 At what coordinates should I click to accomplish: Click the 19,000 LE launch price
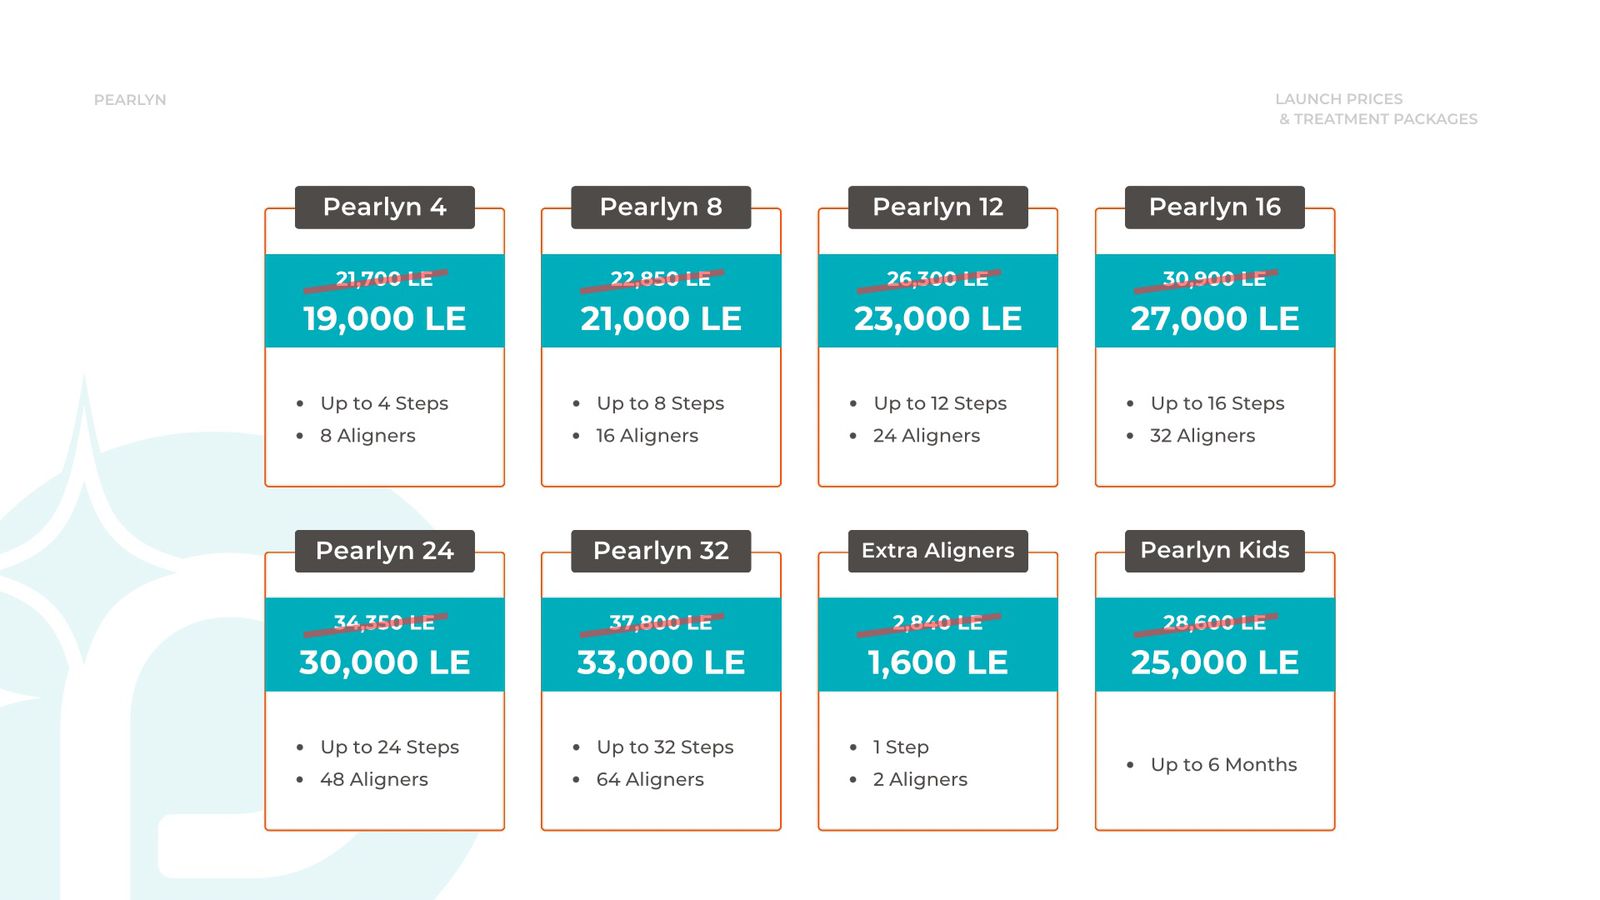pos(384,319)
